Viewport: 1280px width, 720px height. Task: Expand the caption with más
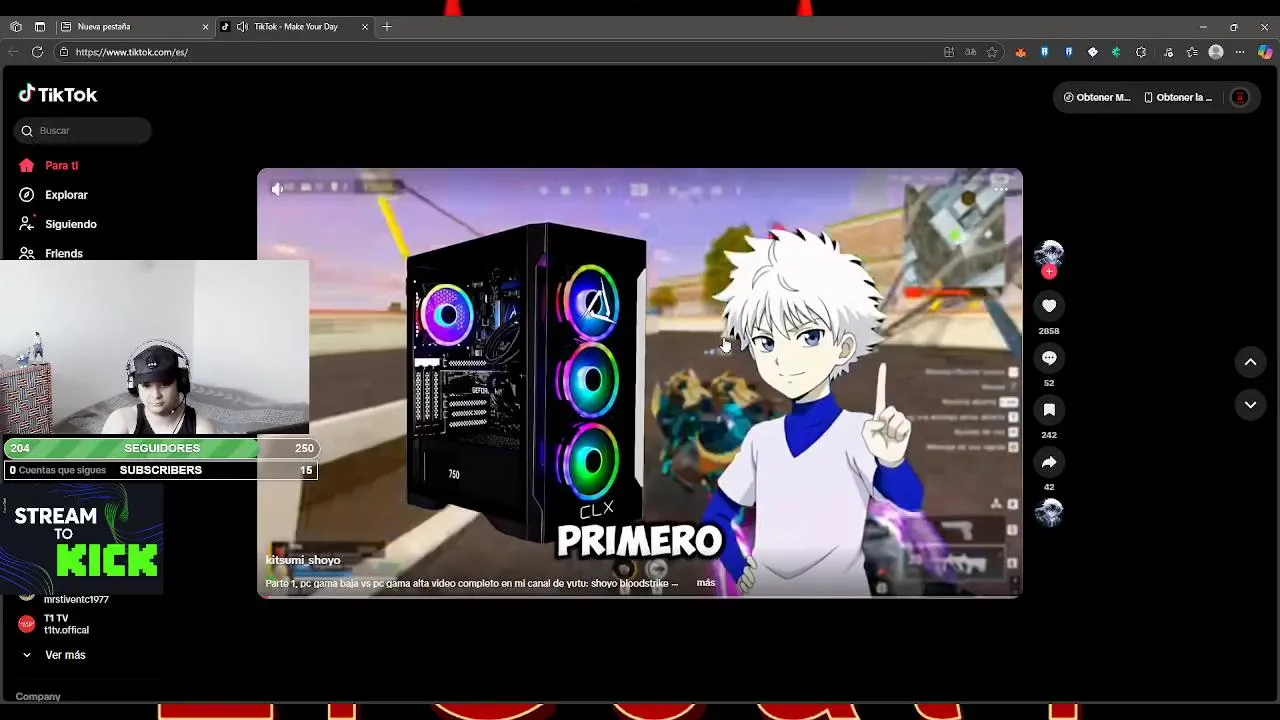(706, 583)
